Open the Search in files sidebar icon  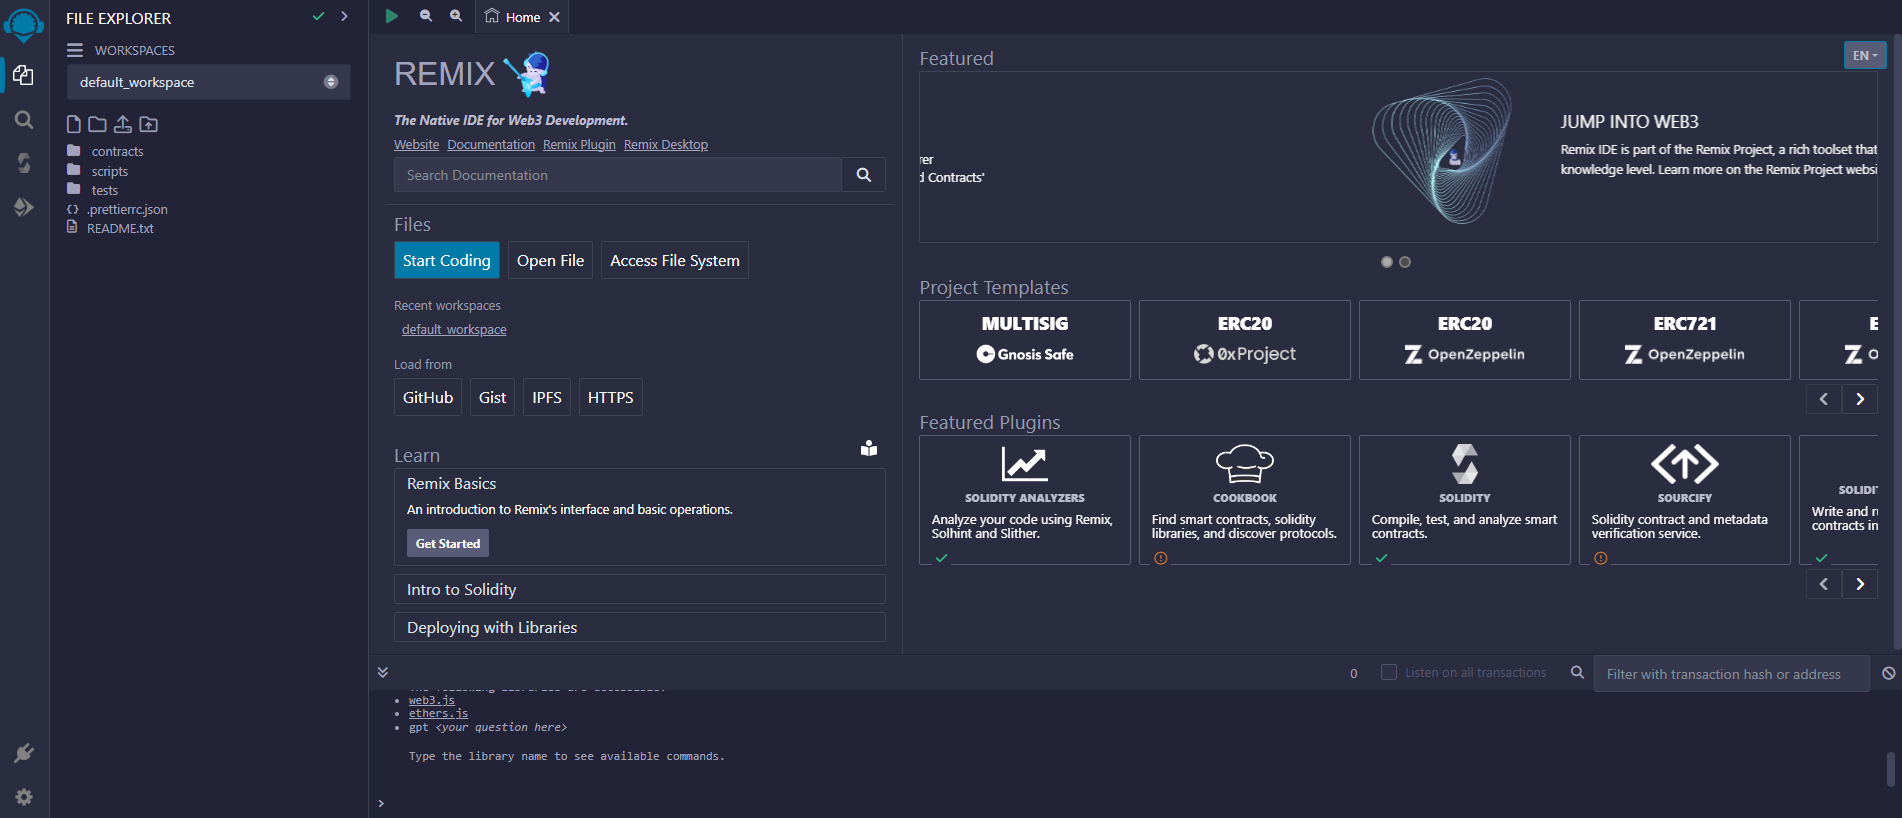[x=24, y=120]
